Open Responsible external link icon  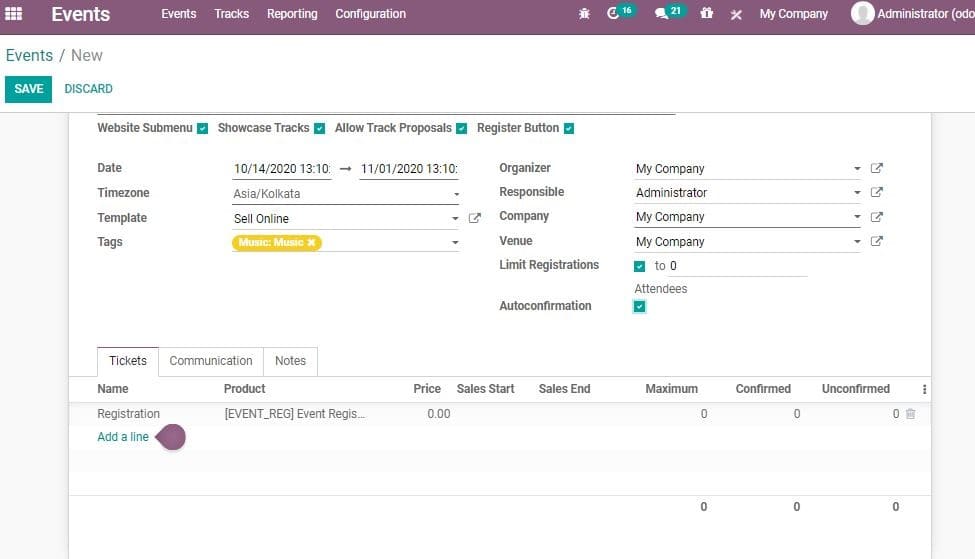pos(877,192)
